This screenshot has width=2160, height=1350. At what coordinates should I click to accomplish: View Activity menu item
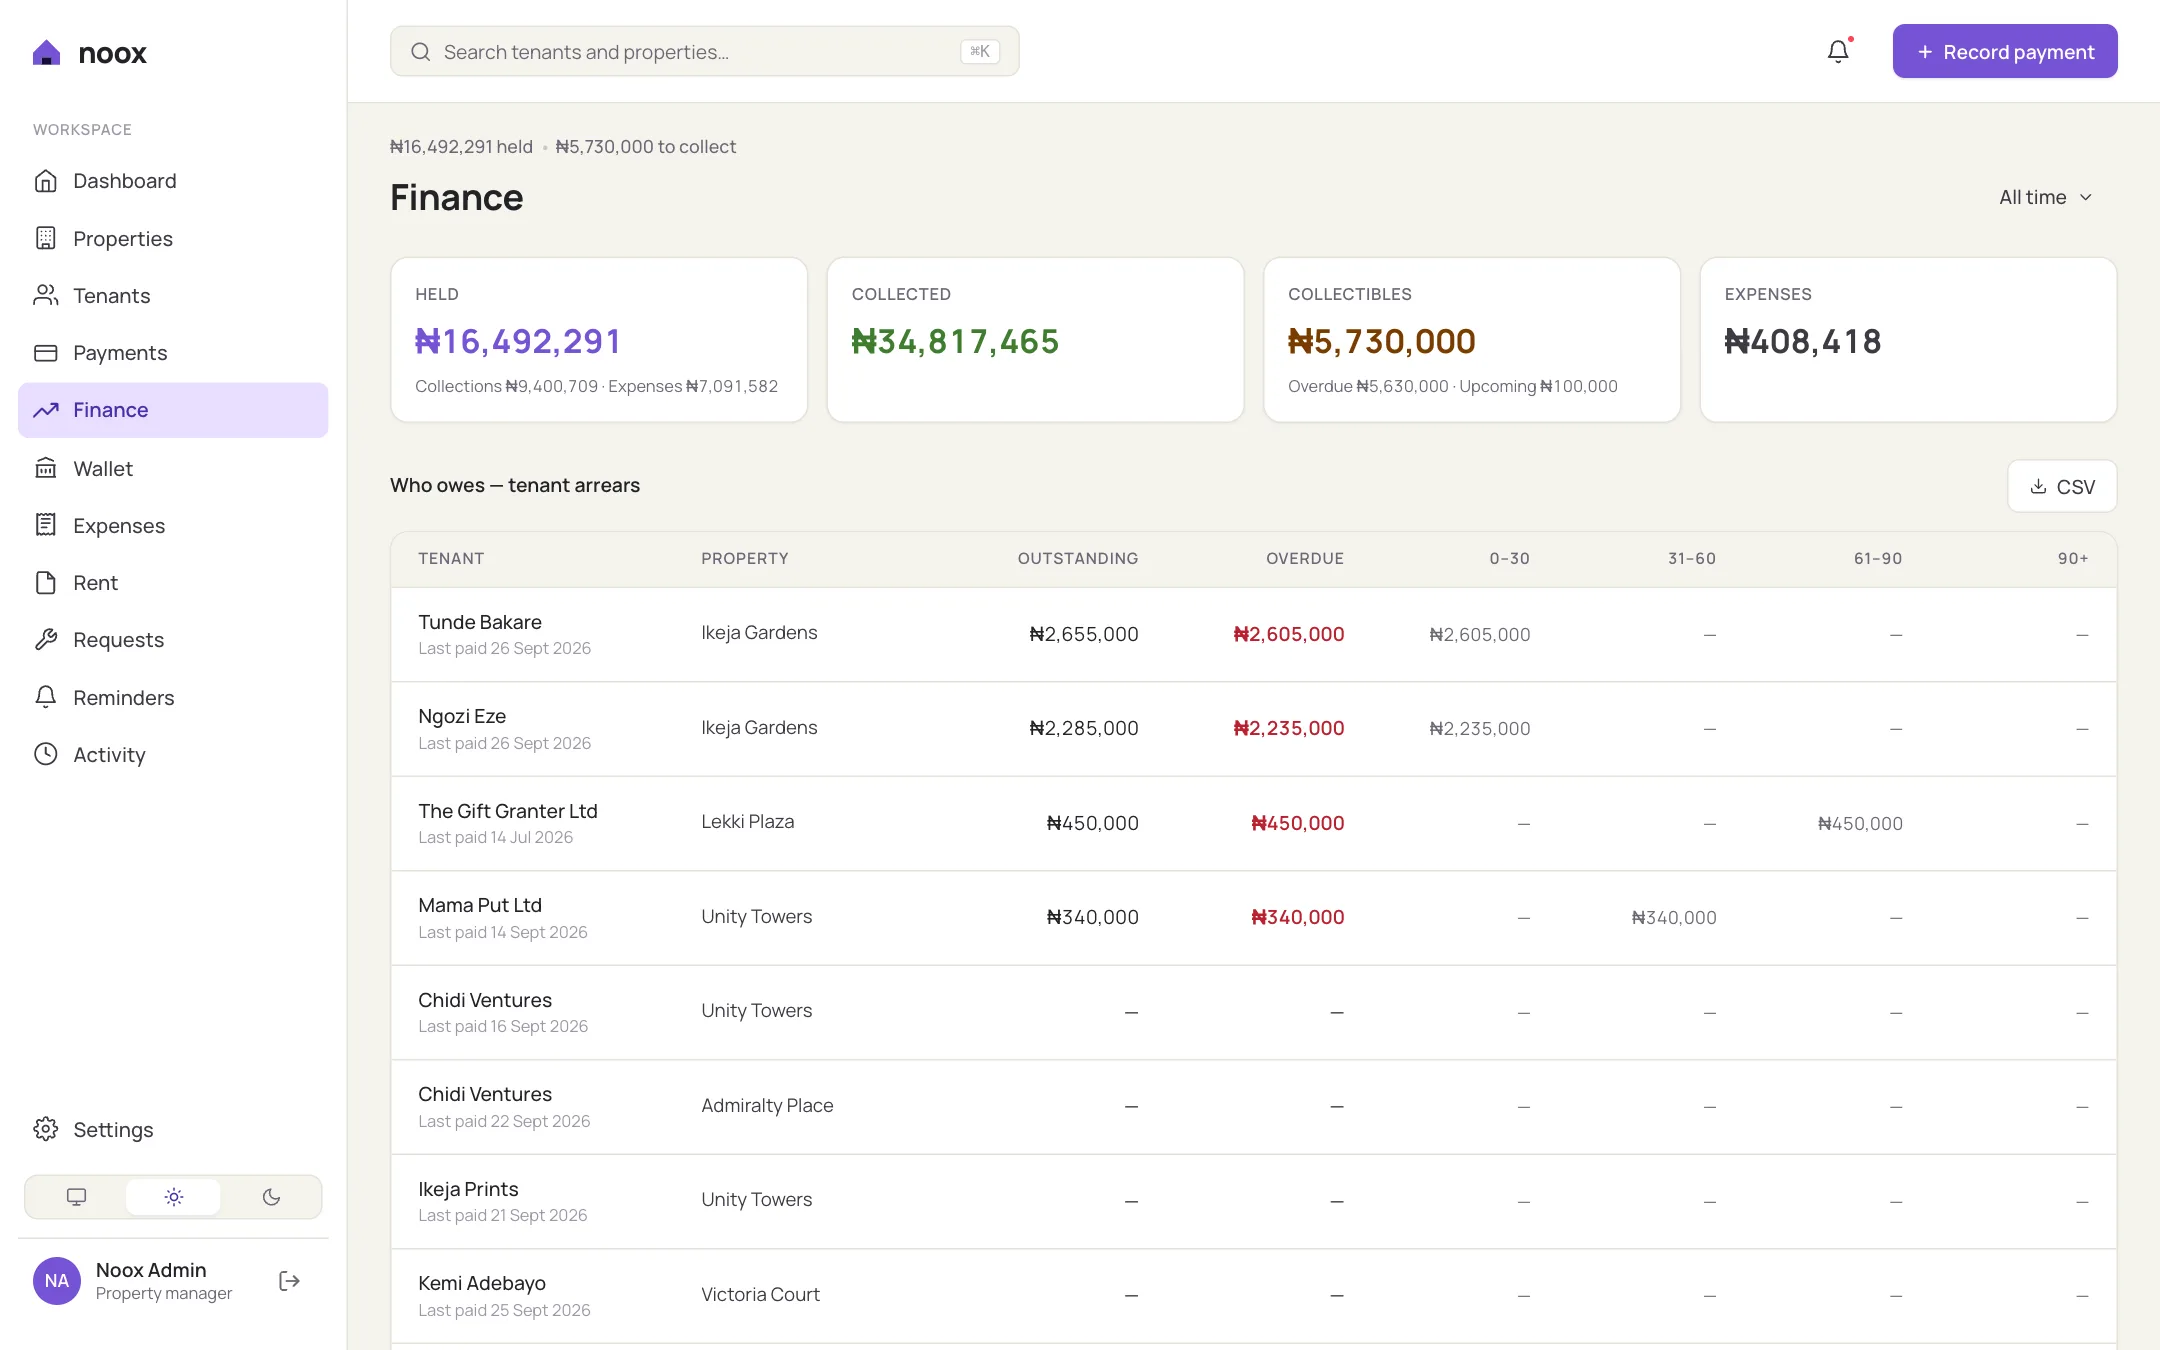(173, 754)
